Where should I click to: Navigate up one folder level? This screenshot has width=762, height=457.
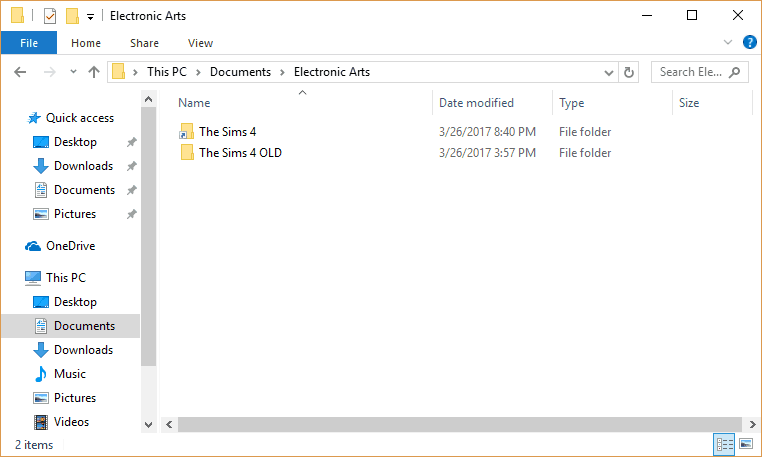click(94, 72)
